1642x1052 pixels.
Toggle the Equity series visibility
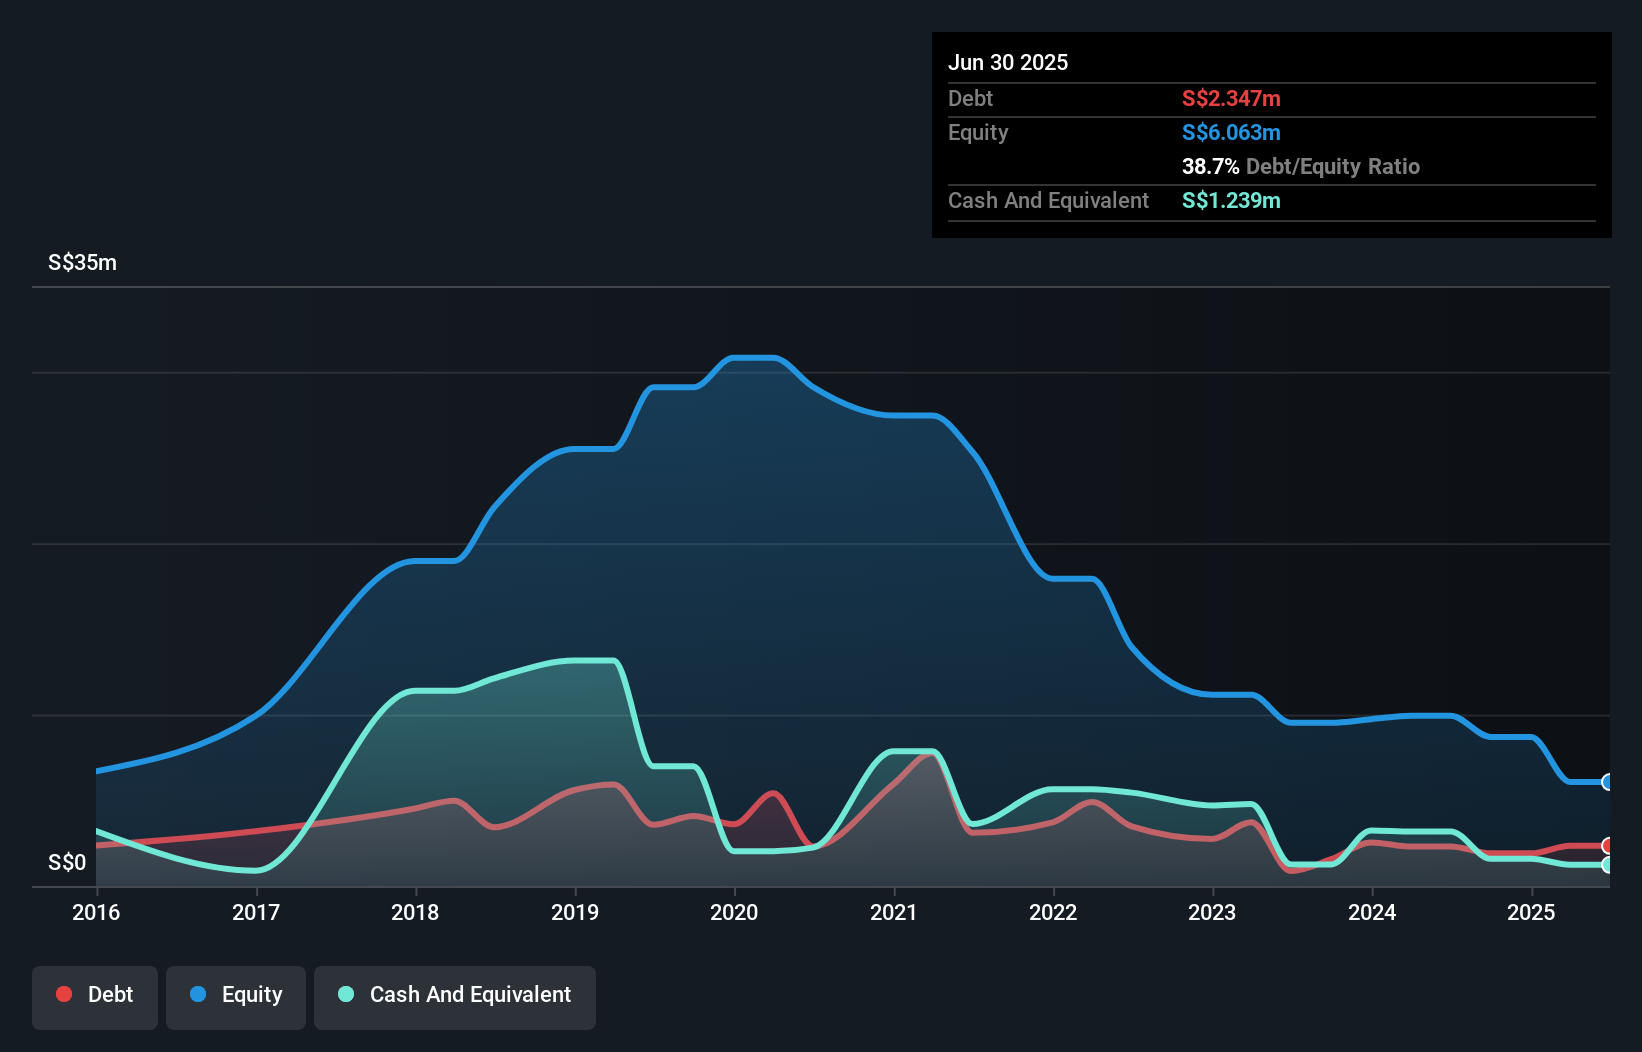[x=235, y=996]
